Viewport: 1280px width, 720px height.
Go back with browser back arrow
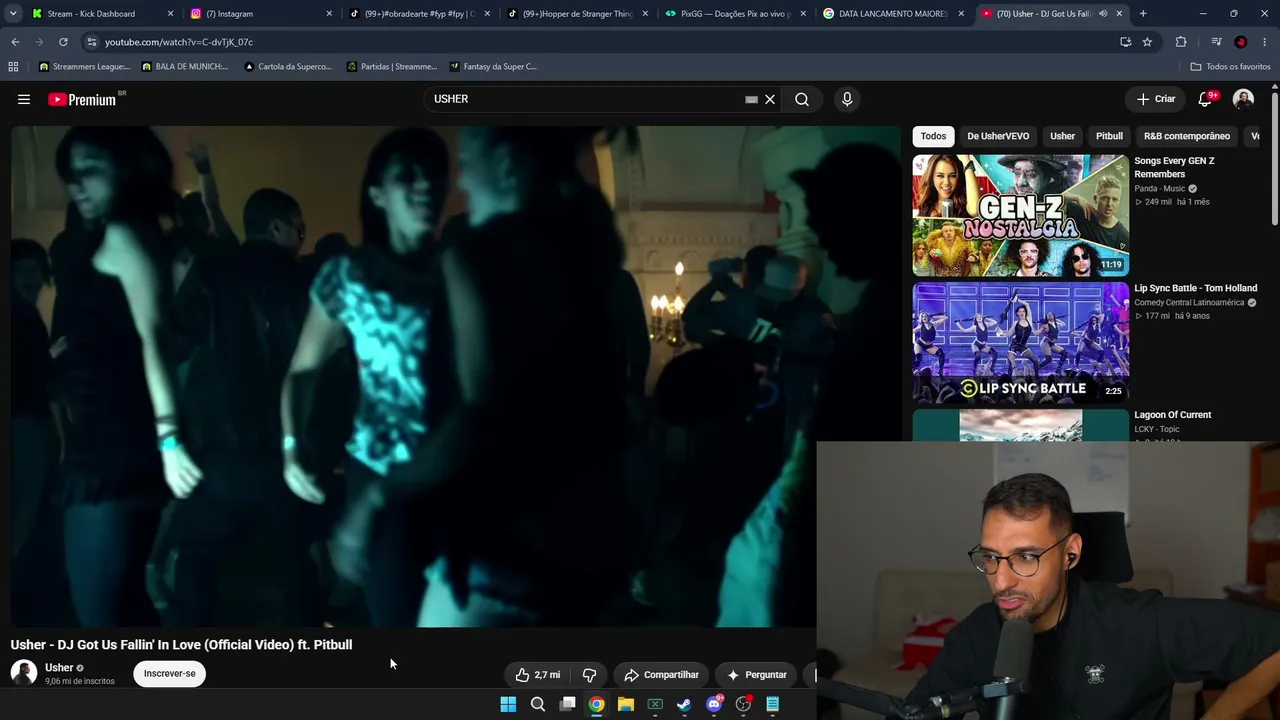(15, 42)
